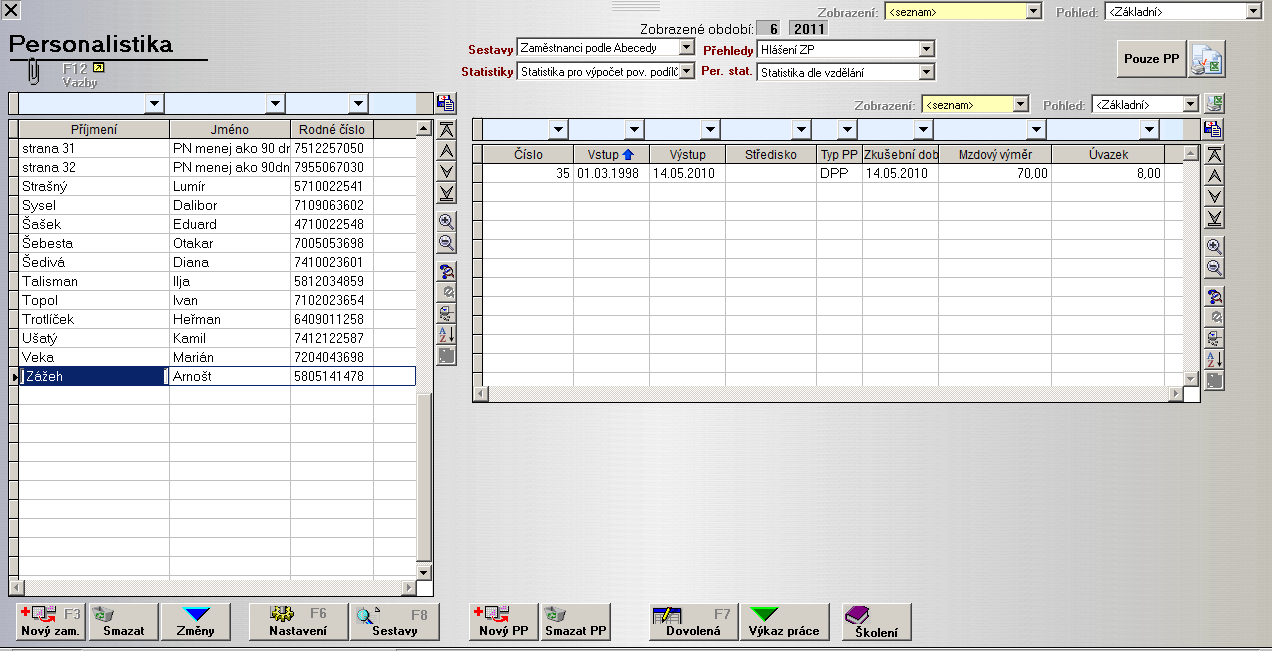
Task: Click the year field 2011 in Zobrazené období
Action: (x=809, y=29)
